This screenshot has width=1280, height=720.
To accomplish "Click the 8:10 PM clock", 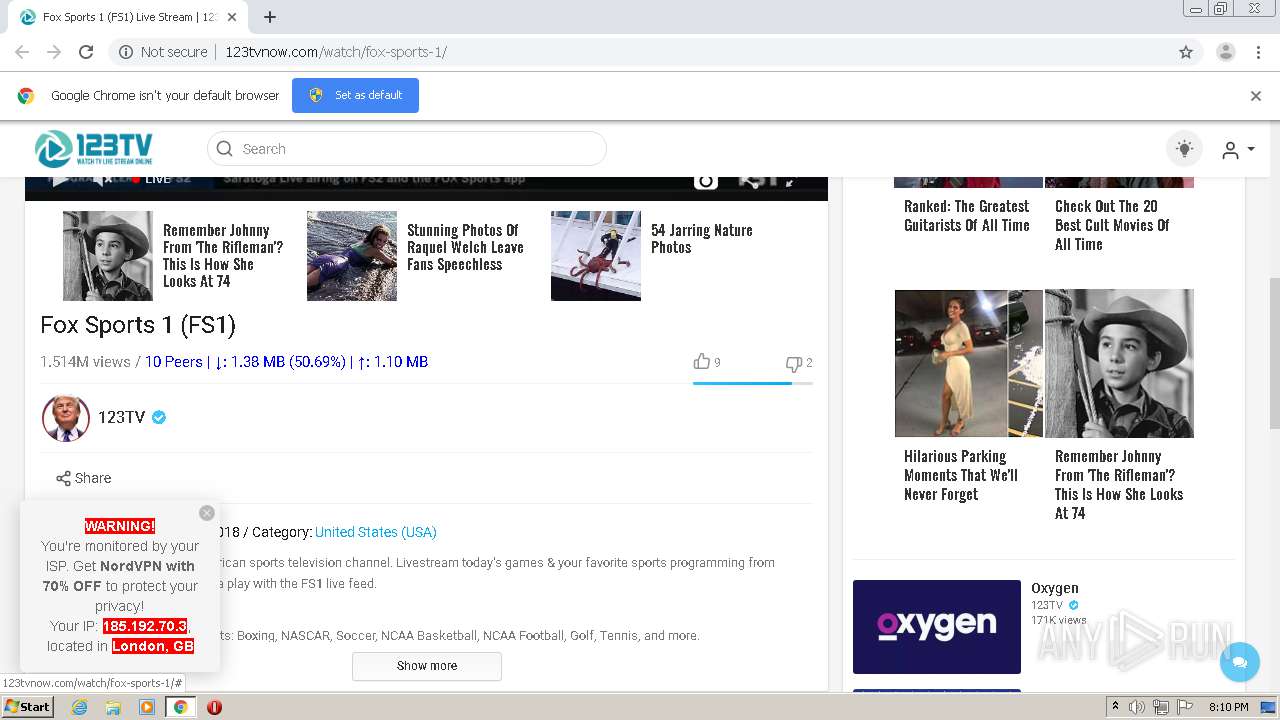I will click(x=1228, y=707).
